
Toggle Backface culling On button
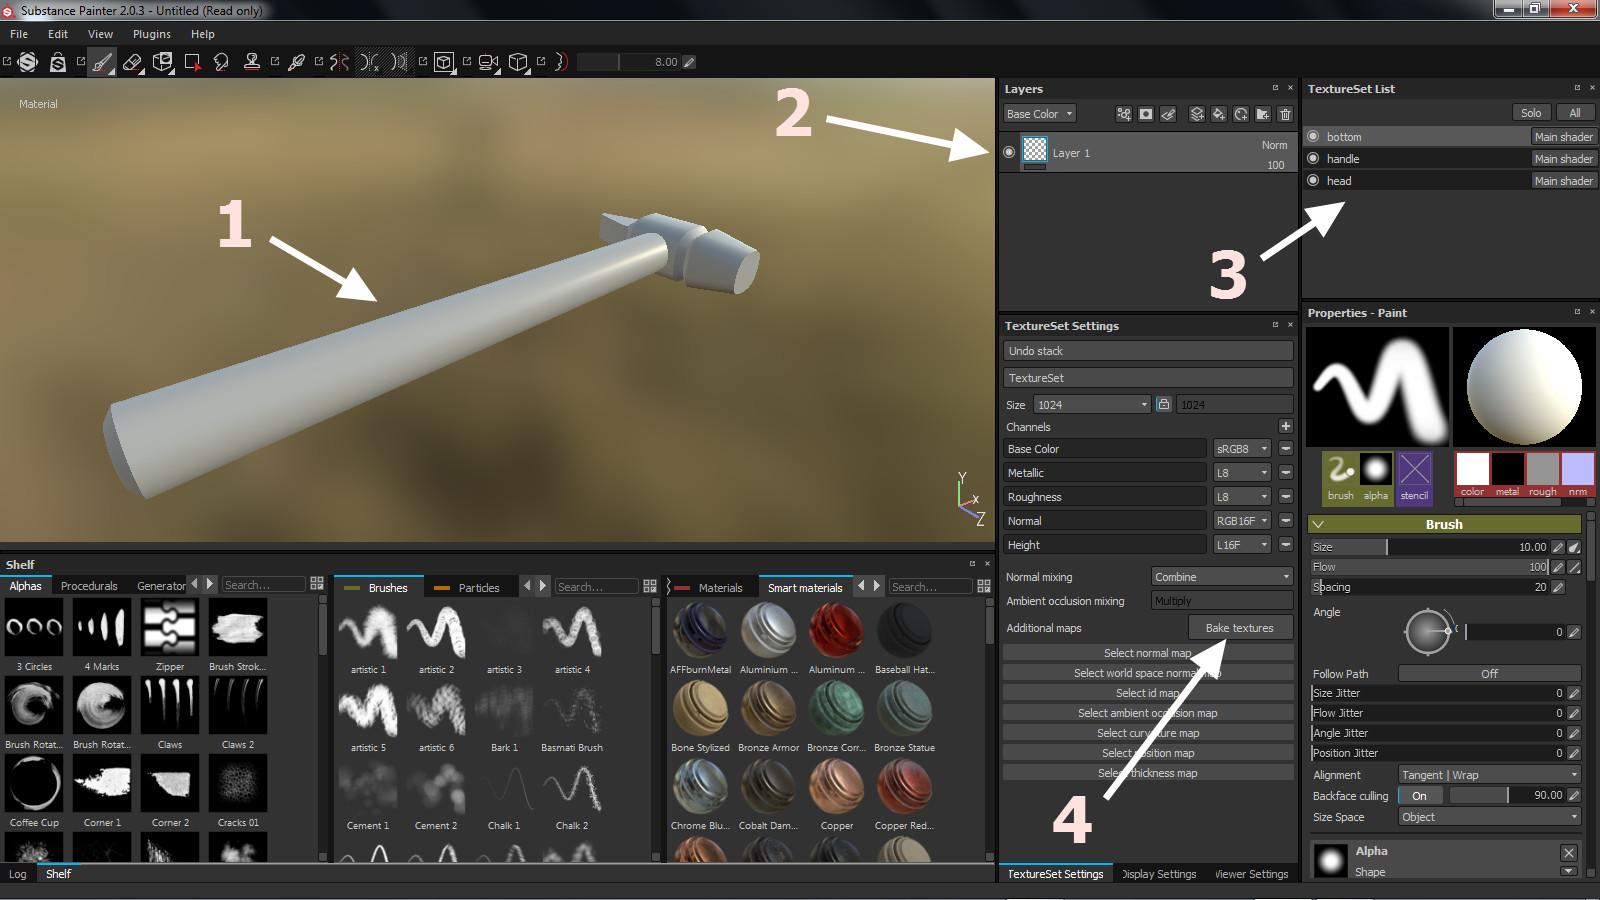1419,796
